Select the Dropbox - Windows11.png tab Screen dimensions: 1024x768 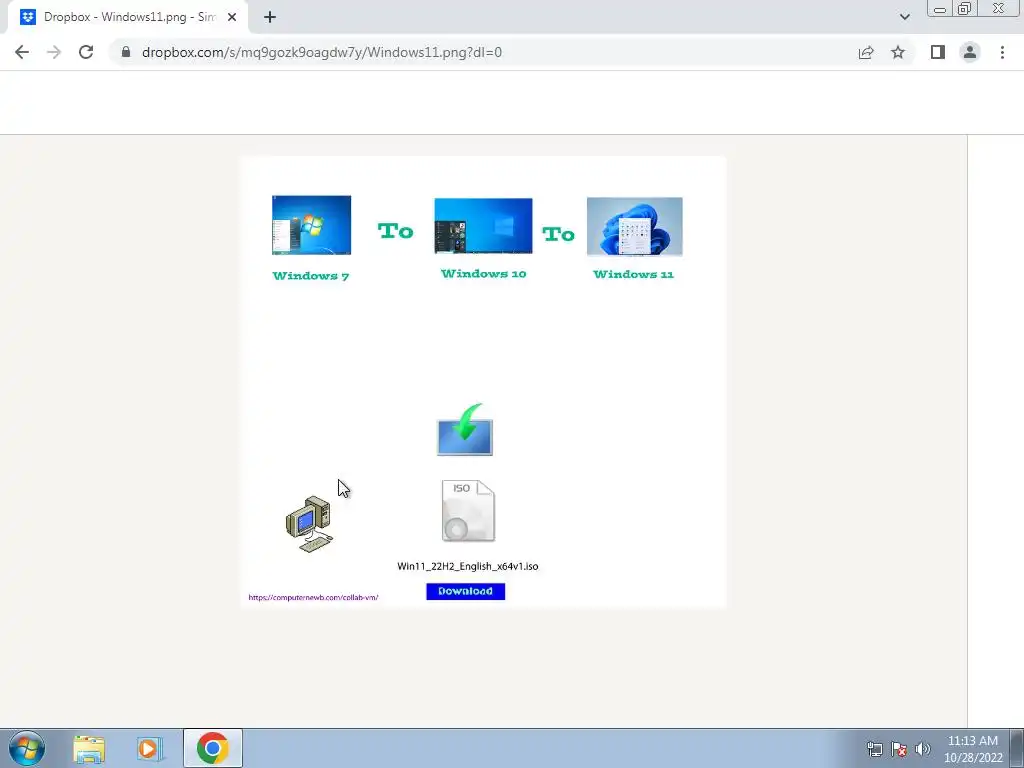(129, 17)
